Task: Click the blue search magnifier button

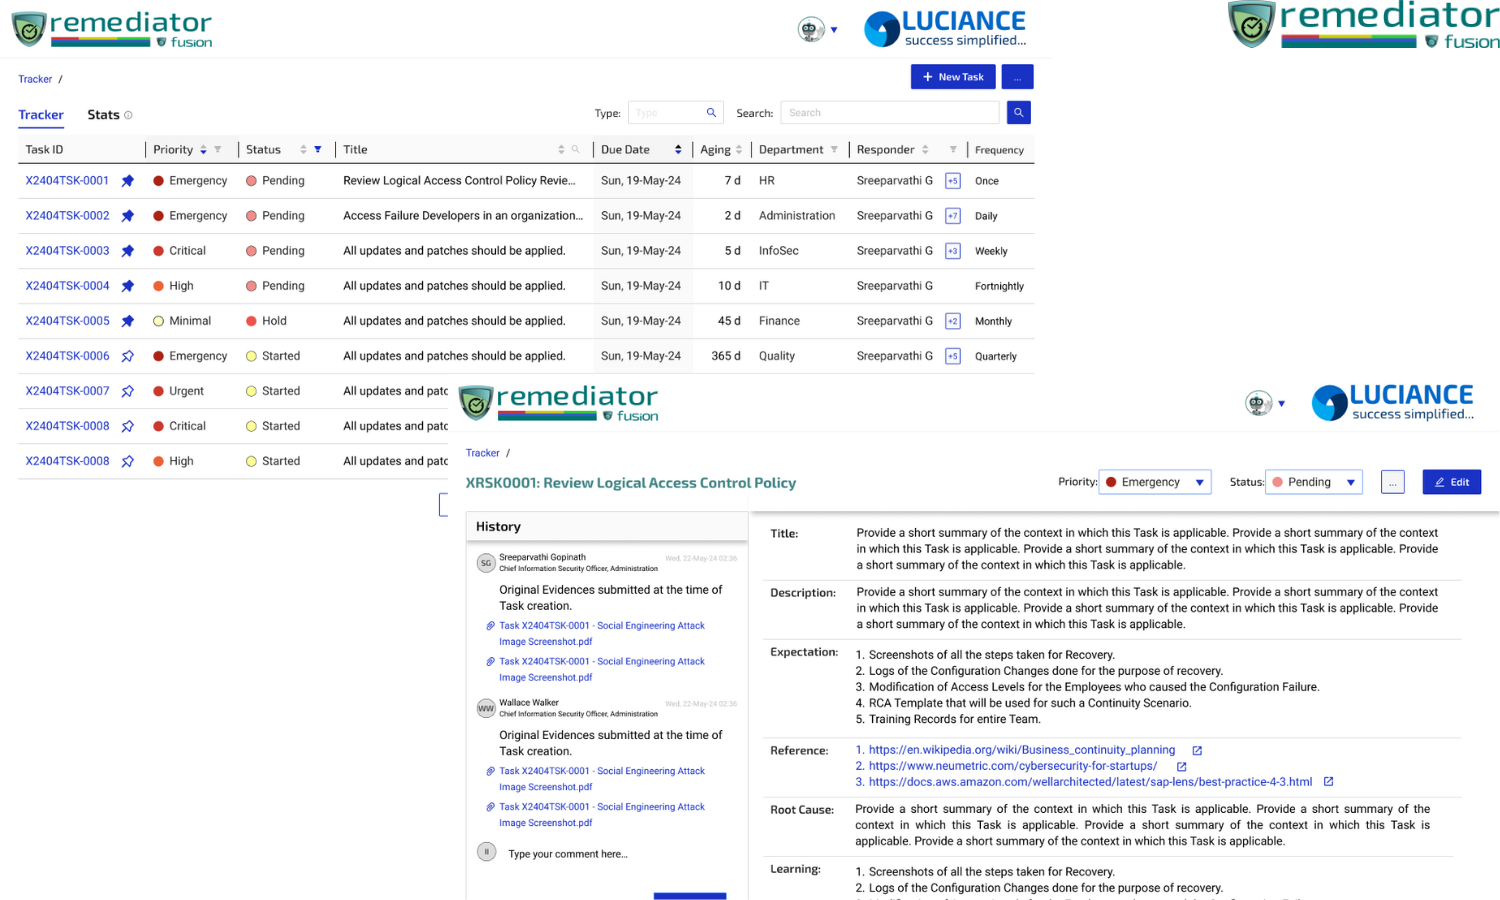Action: click(1018, 112)
